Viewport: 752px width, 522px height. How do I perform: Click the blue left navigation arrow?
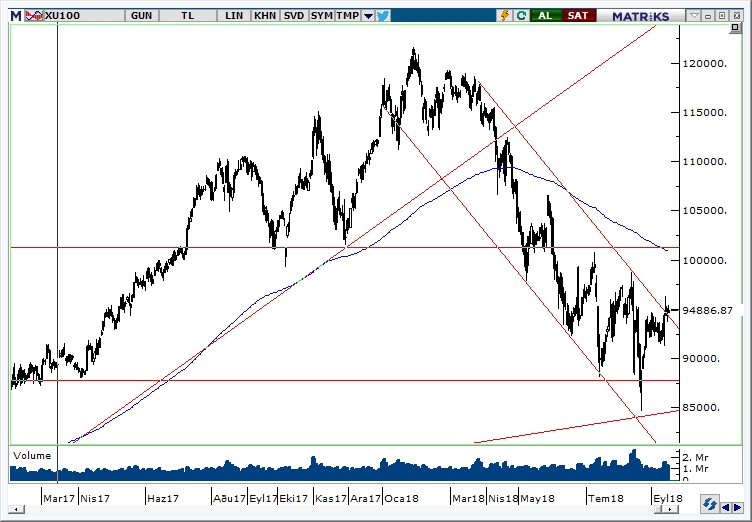tap(726, 507)
